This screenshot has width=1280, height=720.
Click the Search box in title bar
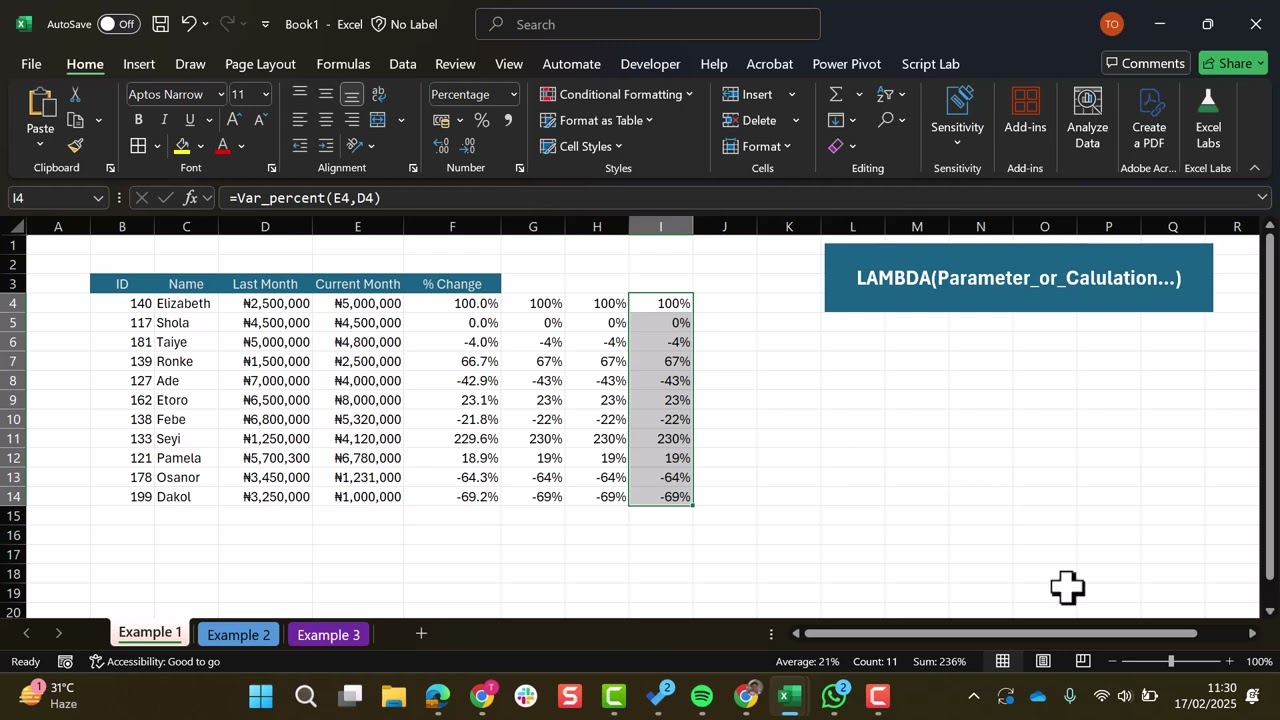click(648, 24)
